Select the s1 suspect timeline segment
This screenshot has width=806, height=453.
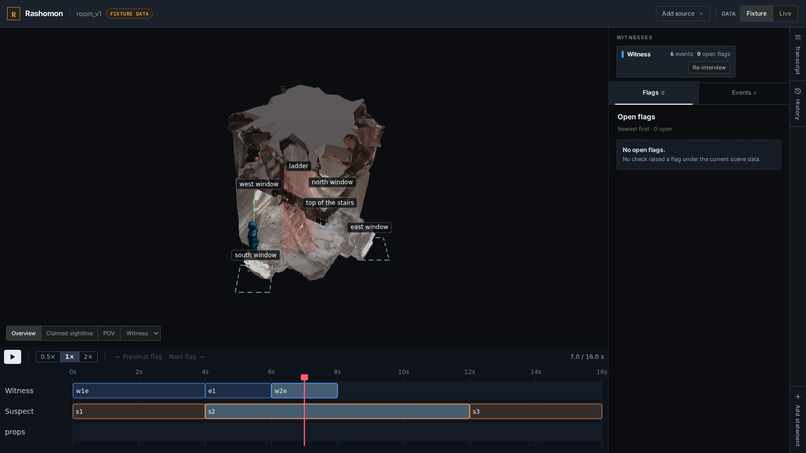[139, 411]
